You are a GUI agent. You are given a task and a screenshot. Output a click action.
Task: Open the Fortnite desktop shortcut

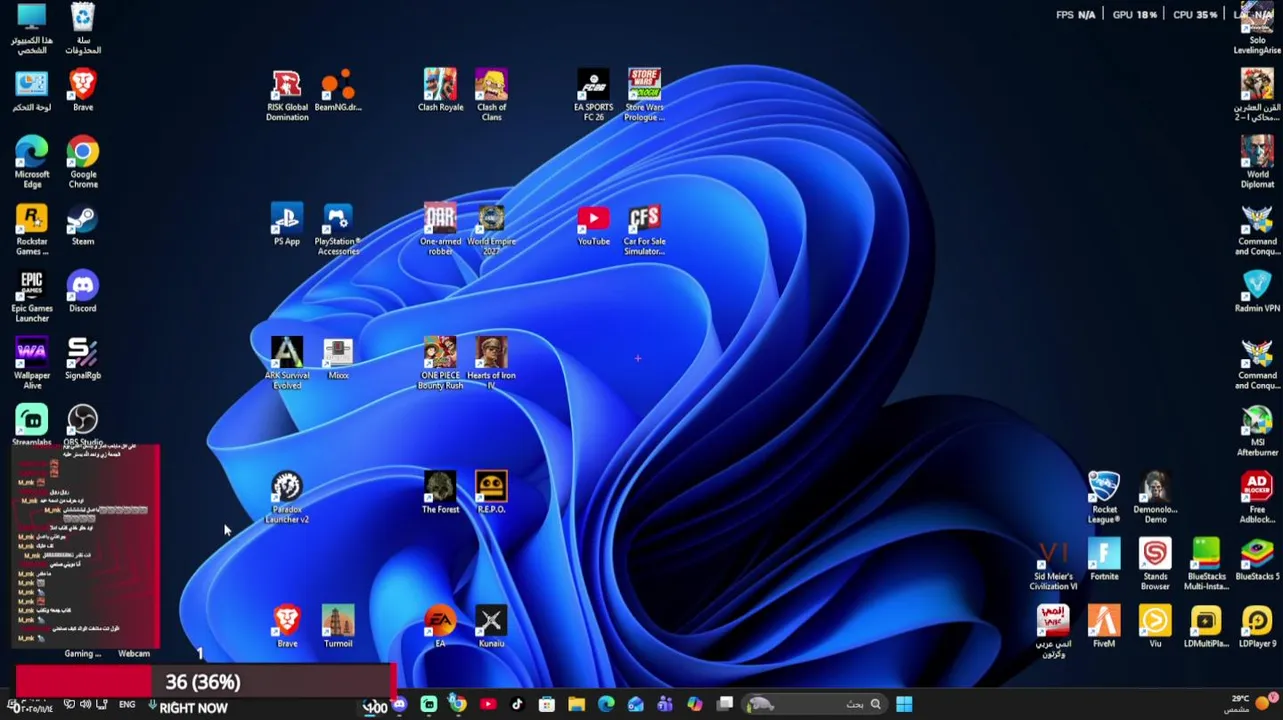(1104, 560)
